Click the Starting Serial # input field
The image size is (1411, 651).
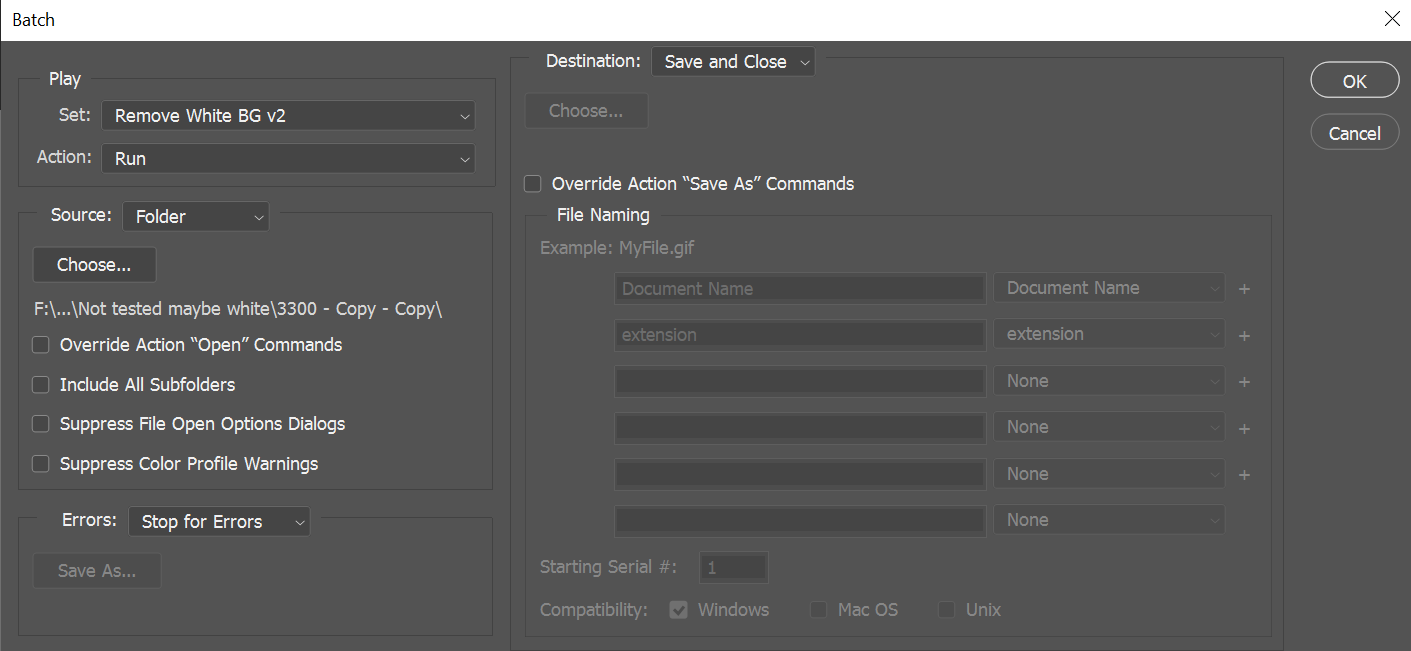click(733, 567)
